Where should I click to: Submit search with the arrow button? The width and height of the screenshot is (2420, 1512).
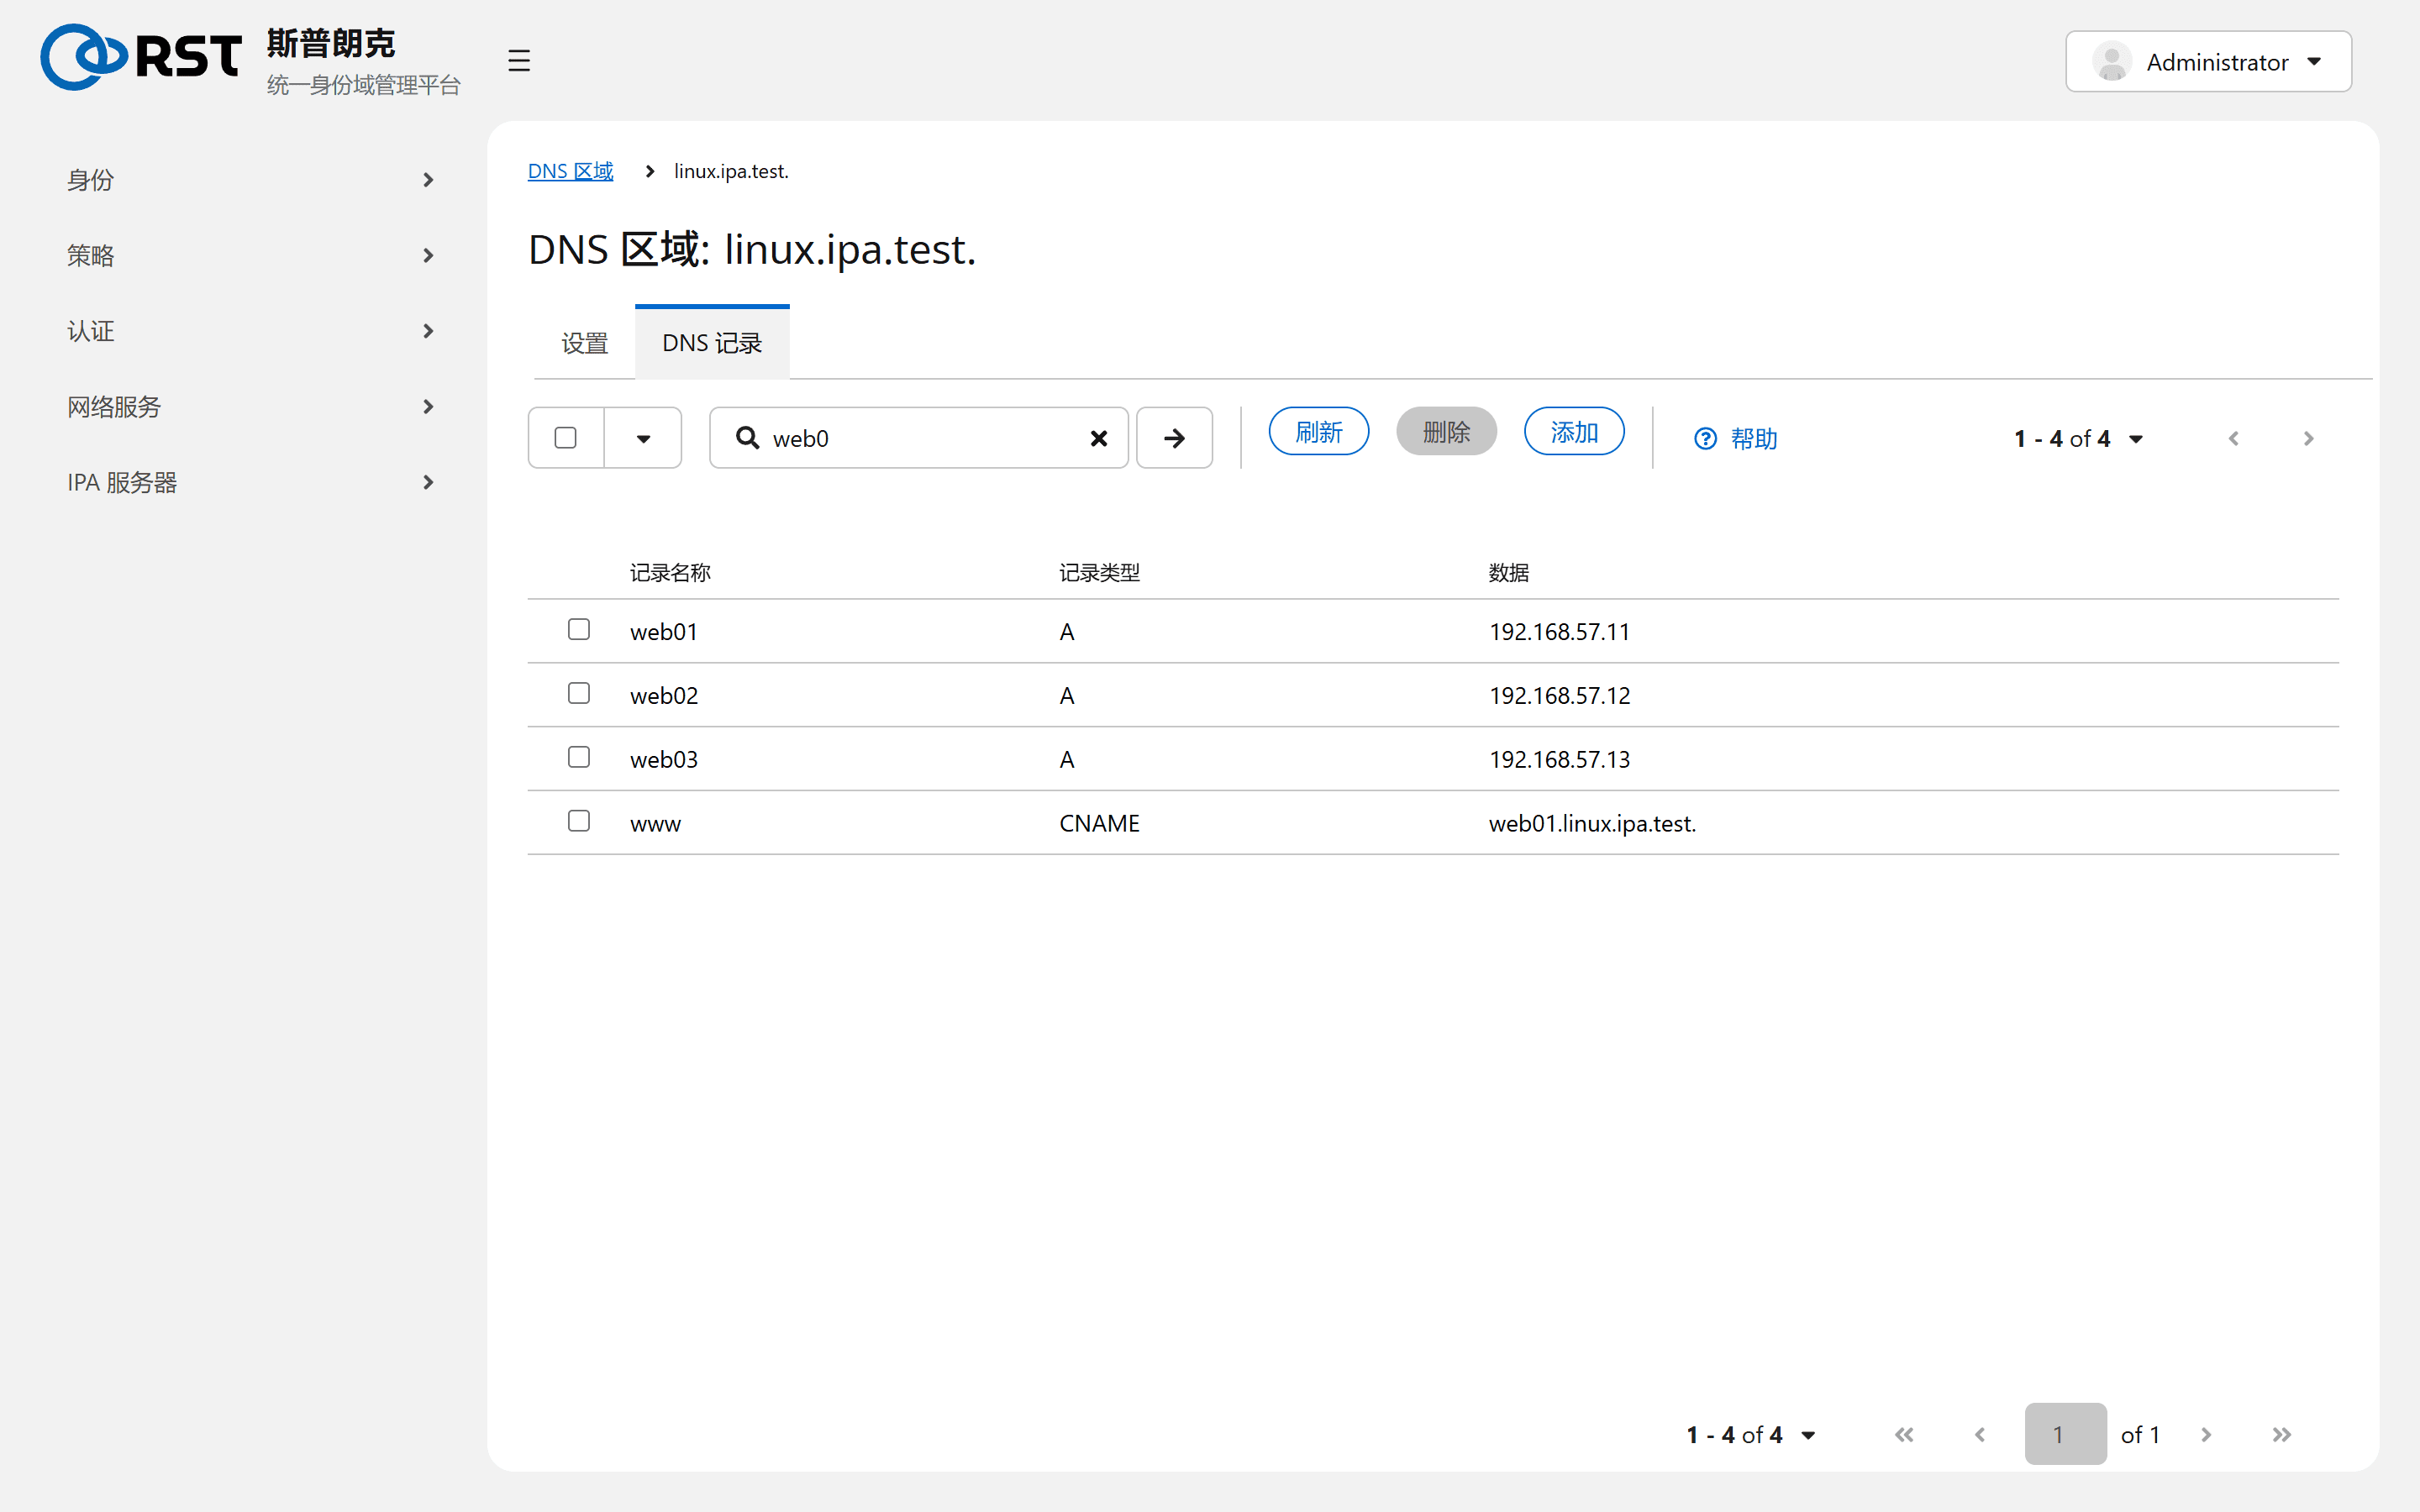[1174, 438]
